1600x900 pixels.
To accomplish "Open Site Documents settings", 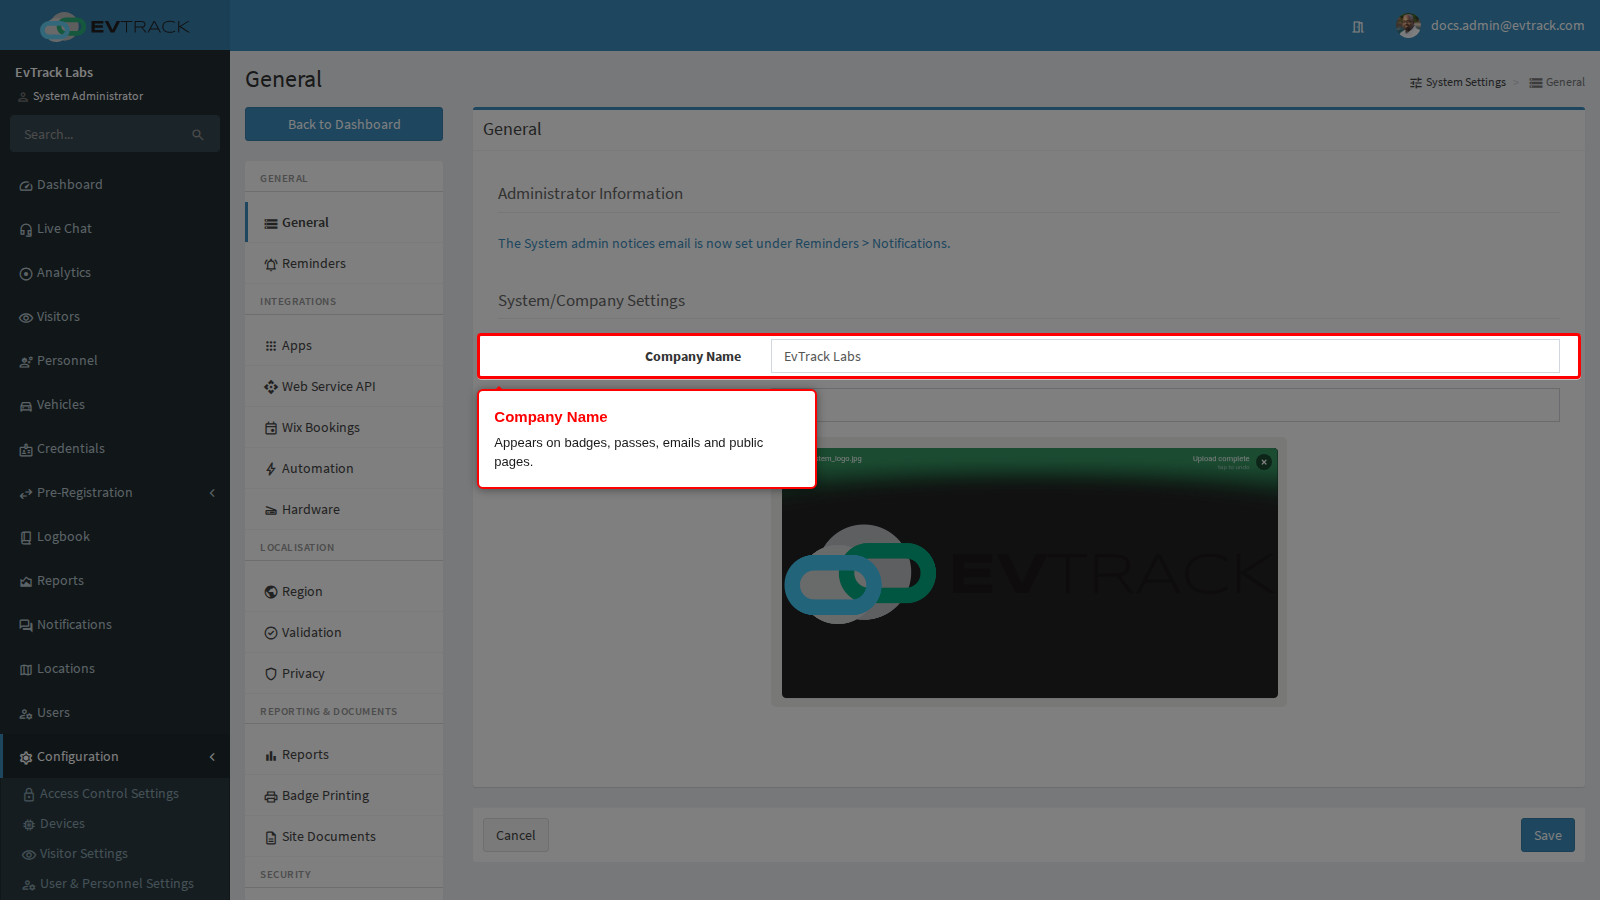I will (x=344, y=837).
